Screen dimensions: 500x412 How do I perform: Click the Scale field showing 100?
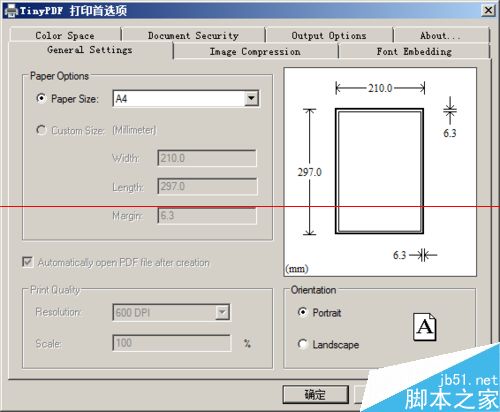coord(171,343)
